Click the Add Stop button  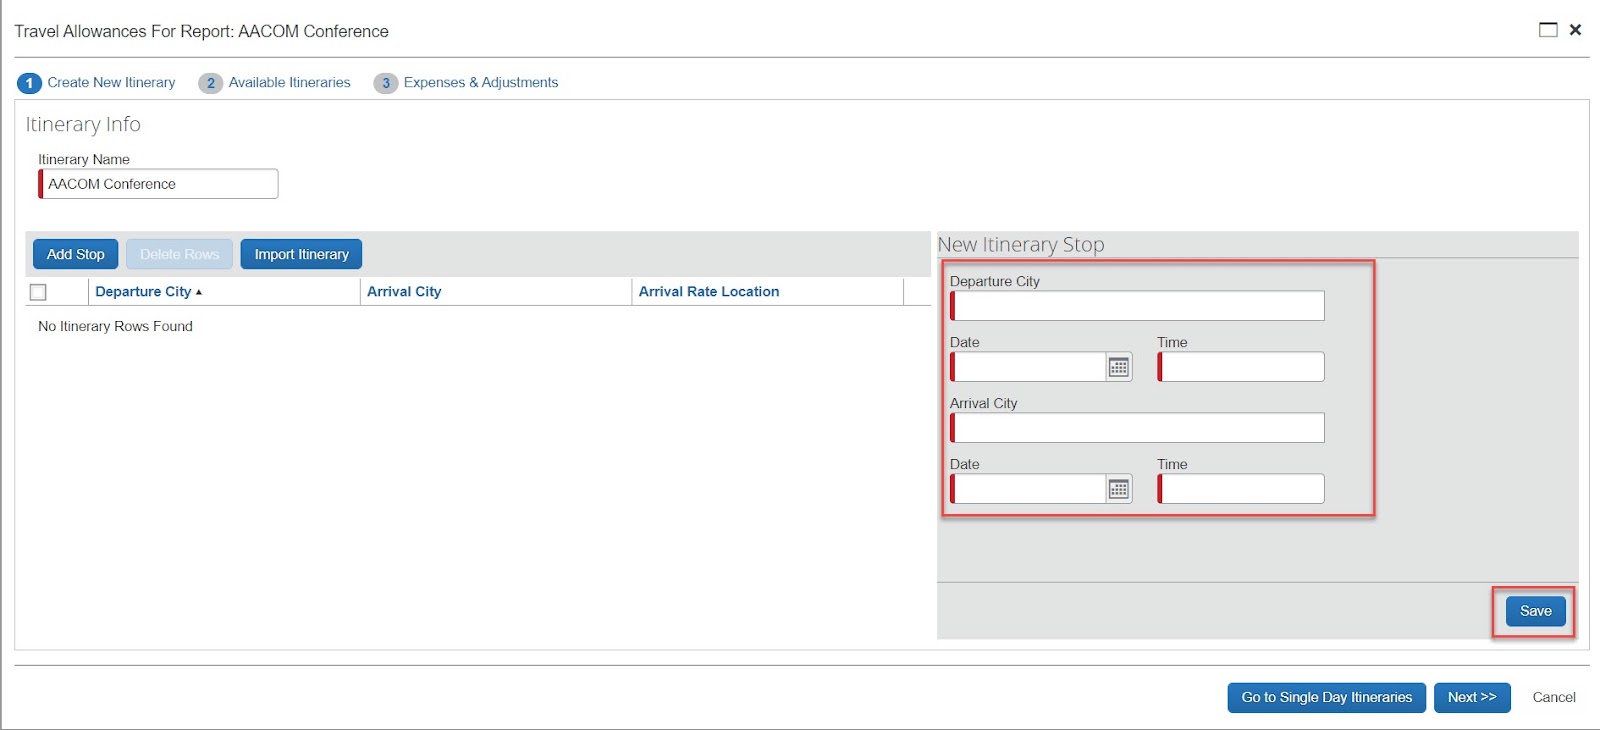[76, 254]
